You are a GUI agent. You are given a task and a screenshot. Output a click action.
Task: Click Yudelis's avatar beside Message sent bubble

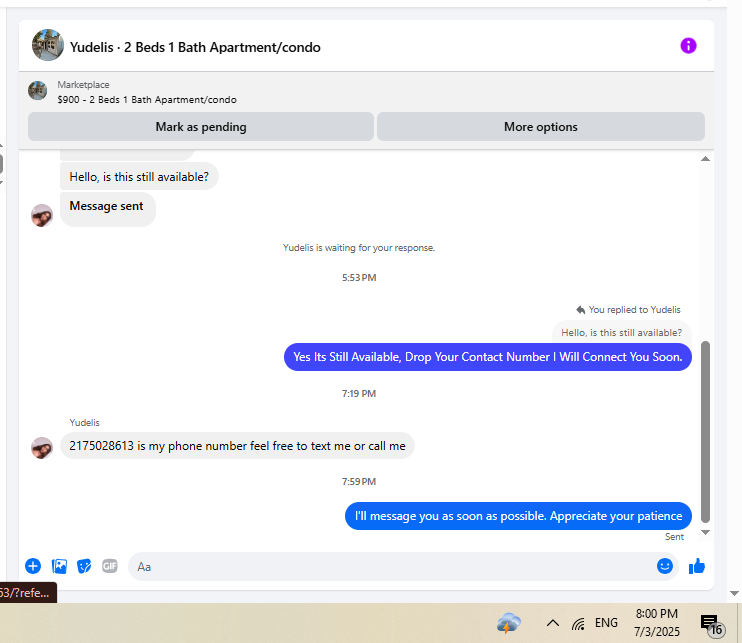42,215
